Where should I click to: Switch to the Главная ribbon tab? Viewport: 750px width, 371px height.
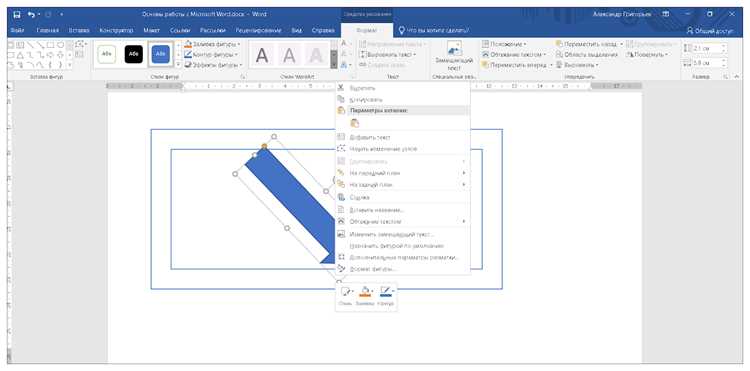(x=47, y=31)
